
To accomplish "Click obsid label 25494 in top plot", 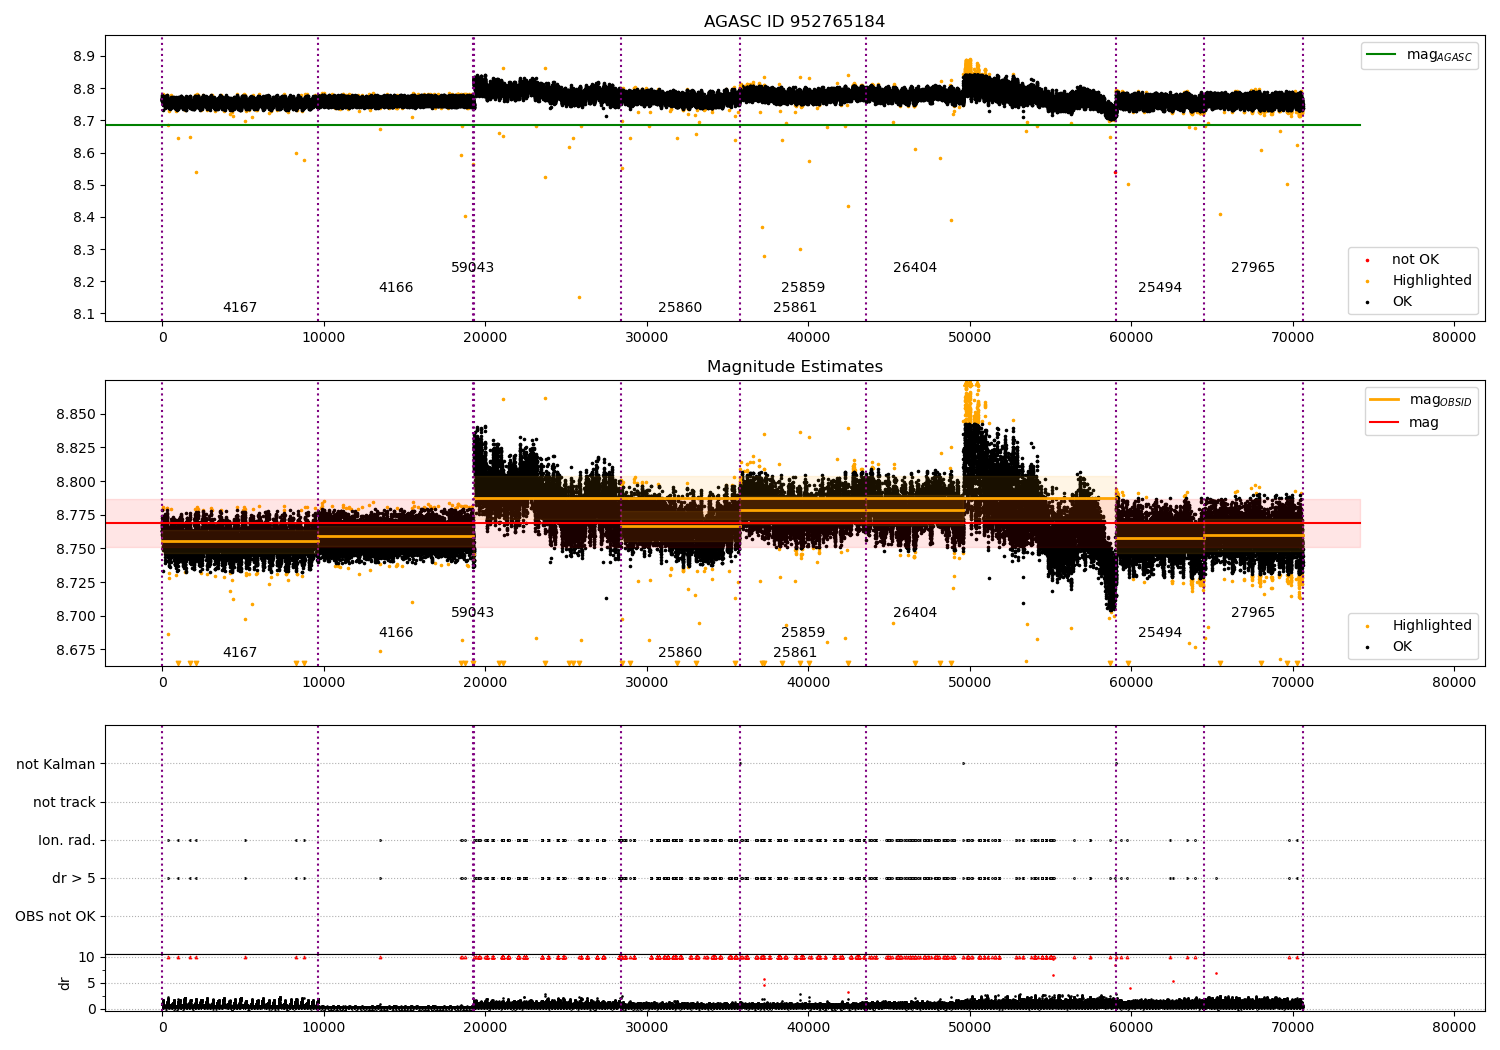I will click(x=1160, y=288).
